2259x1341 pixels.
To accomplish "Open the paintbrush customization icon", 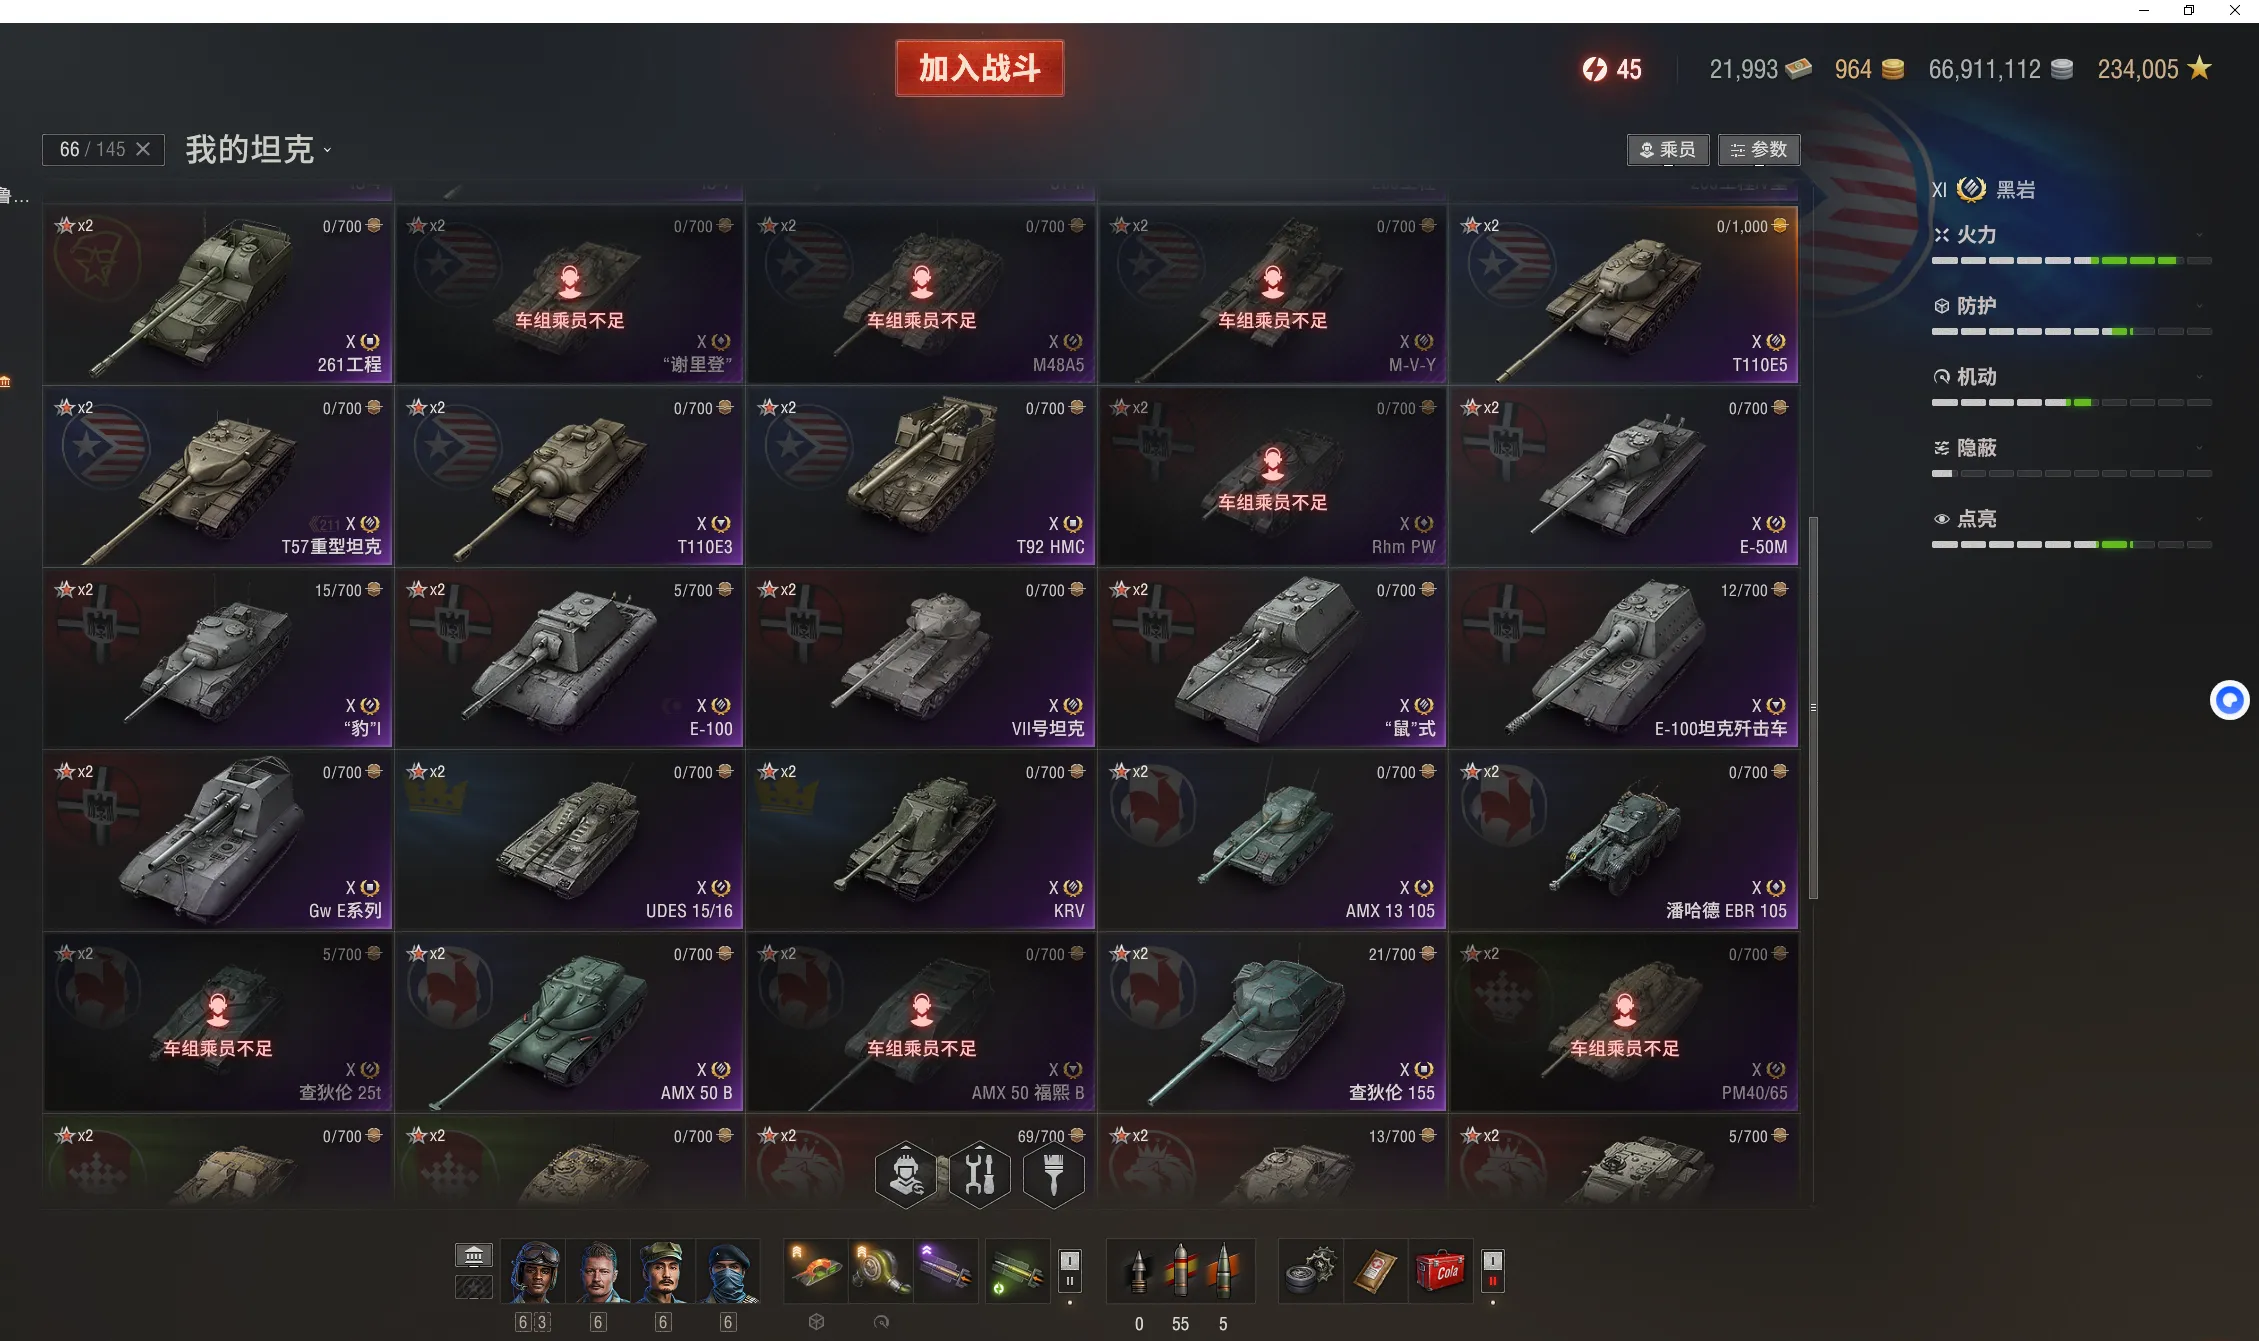I will [1054, 1174].
